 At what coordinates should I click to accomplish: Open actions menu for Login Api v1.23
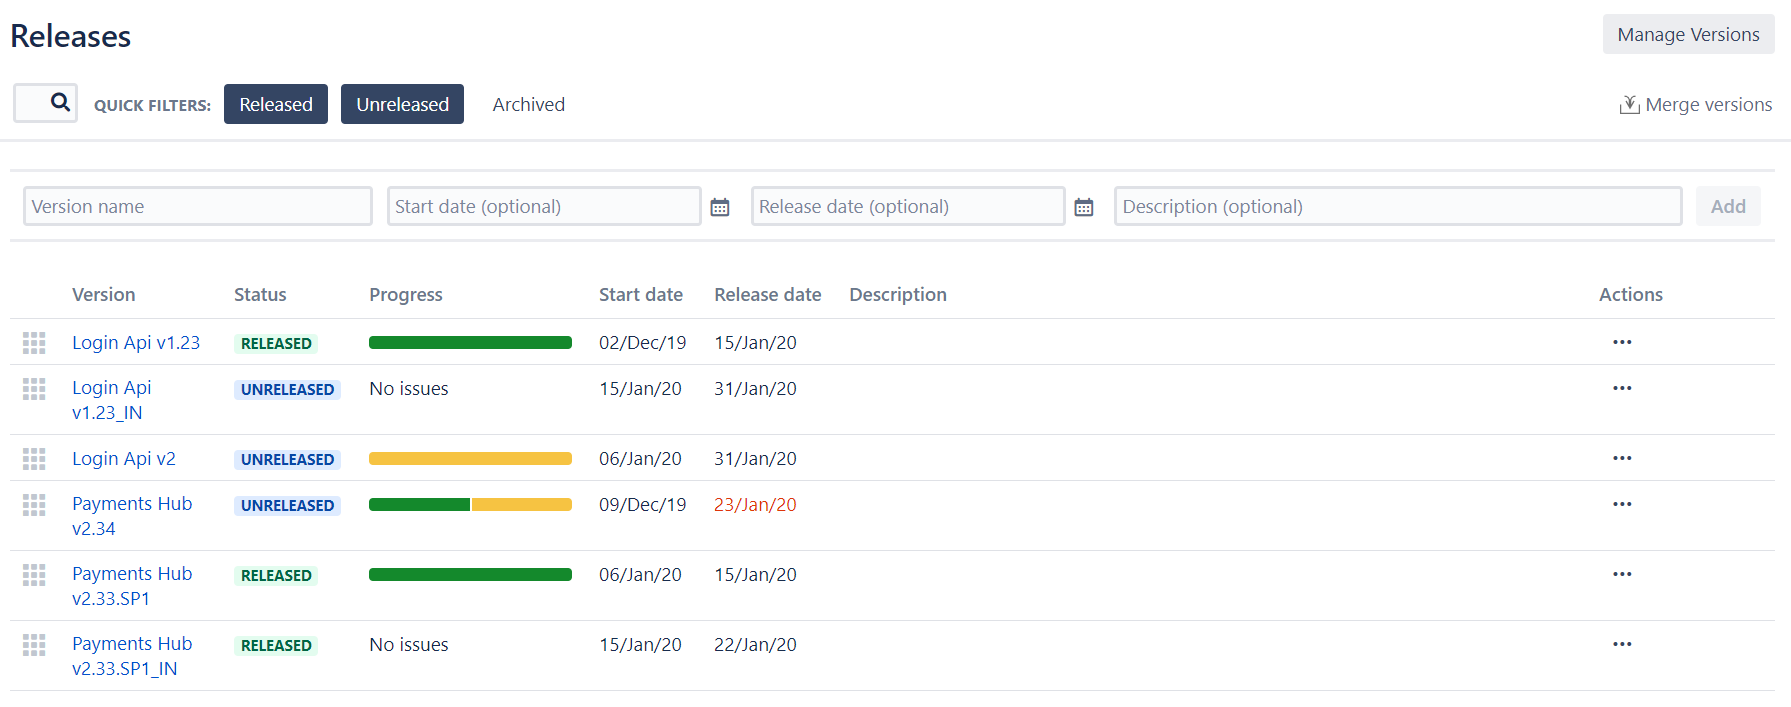[x=1622, y=342]
